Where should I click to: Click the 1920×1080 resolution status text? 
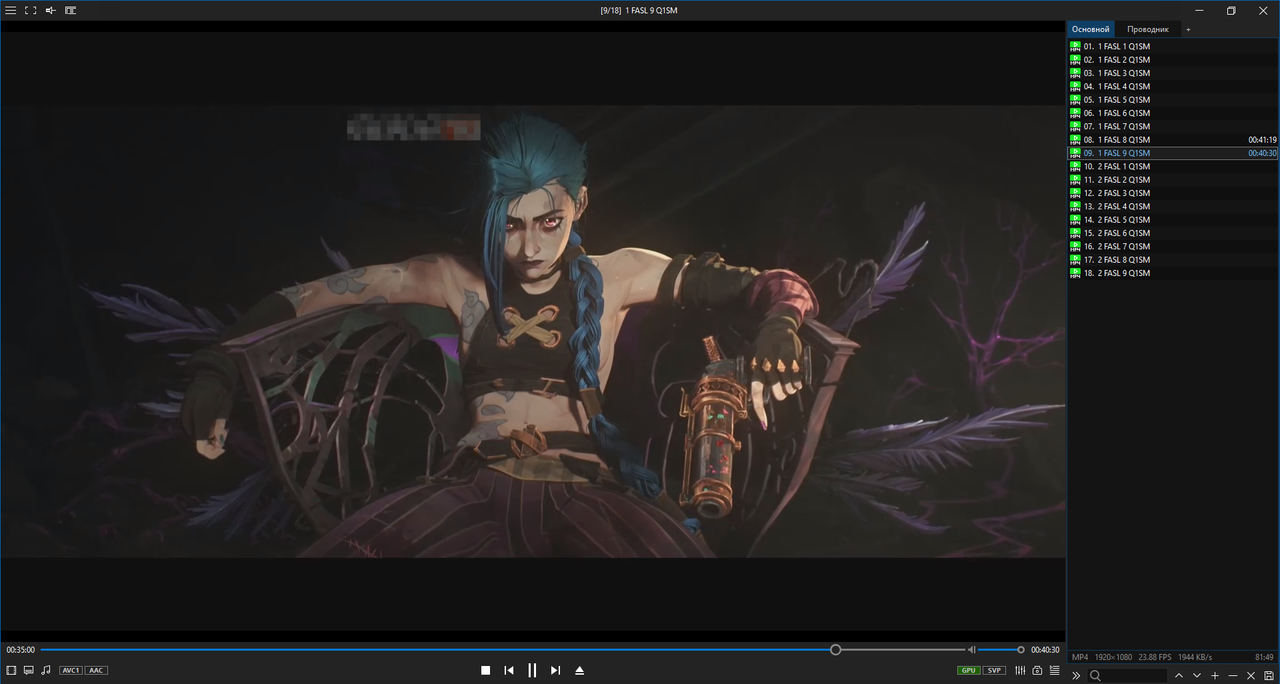pyautogui.click(x=1113, y=657)
